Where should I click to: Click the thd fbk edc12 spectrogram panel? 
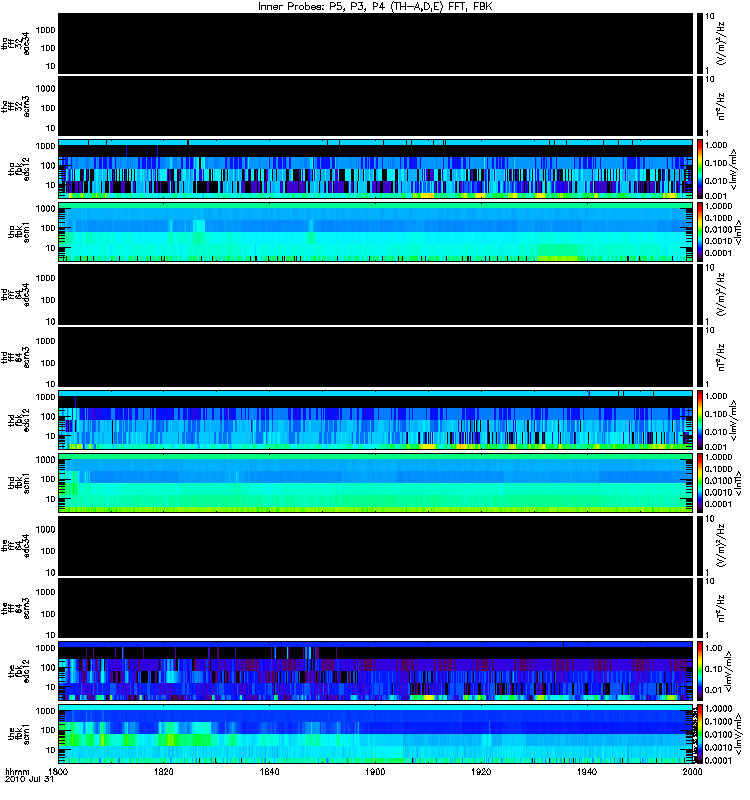(375, 420)
